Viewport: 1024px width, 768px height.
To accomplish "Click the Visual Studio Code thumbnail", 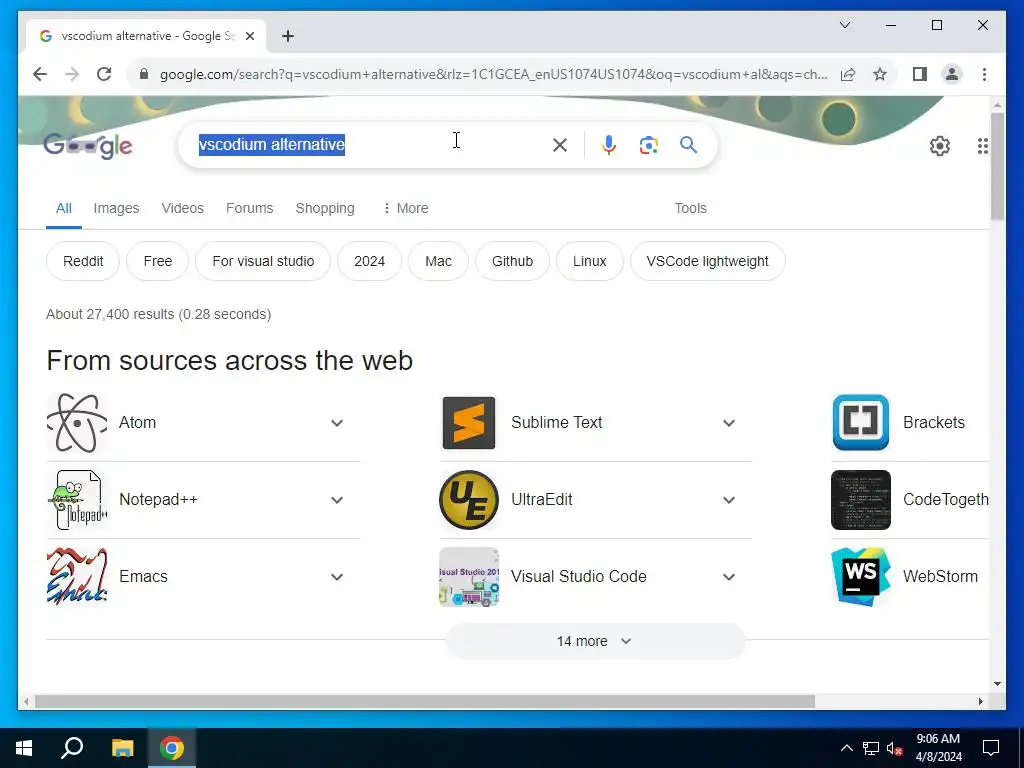I will click(x=469, y=577).
